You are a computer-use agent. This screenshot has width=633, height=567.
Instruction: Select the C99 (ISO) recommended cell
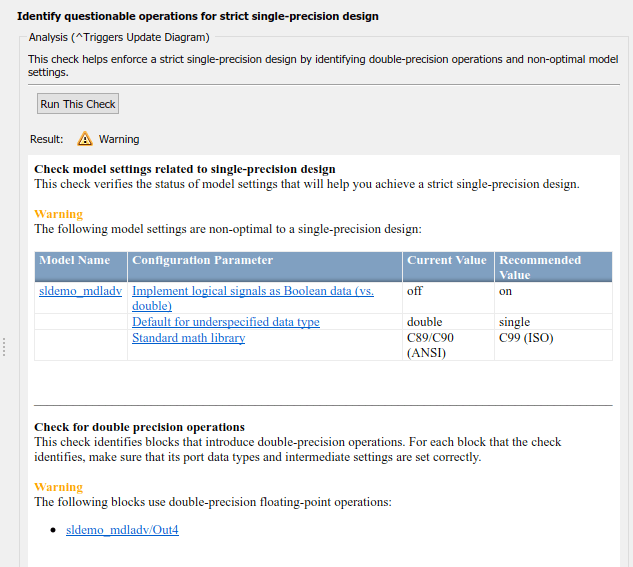tap(526, 338)
